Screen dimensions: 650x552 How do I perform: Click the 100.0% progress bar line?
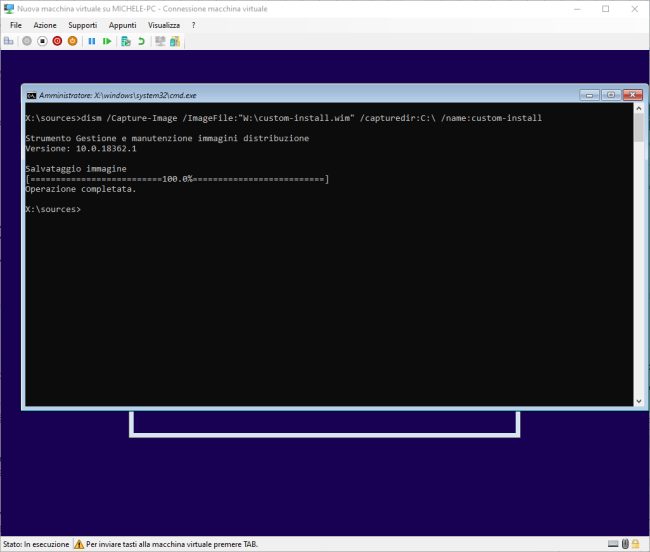click(x=177, y=179)
